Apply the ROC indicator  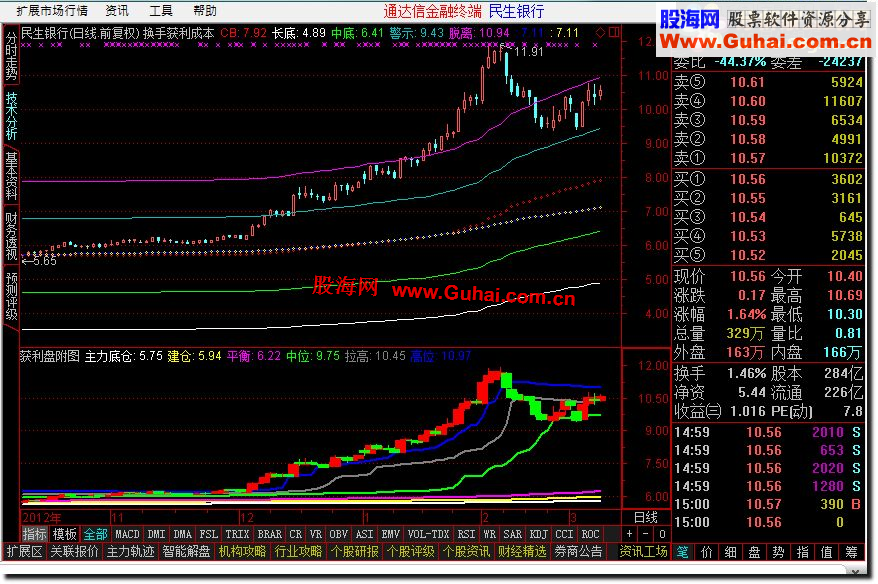tap(590, 534)
